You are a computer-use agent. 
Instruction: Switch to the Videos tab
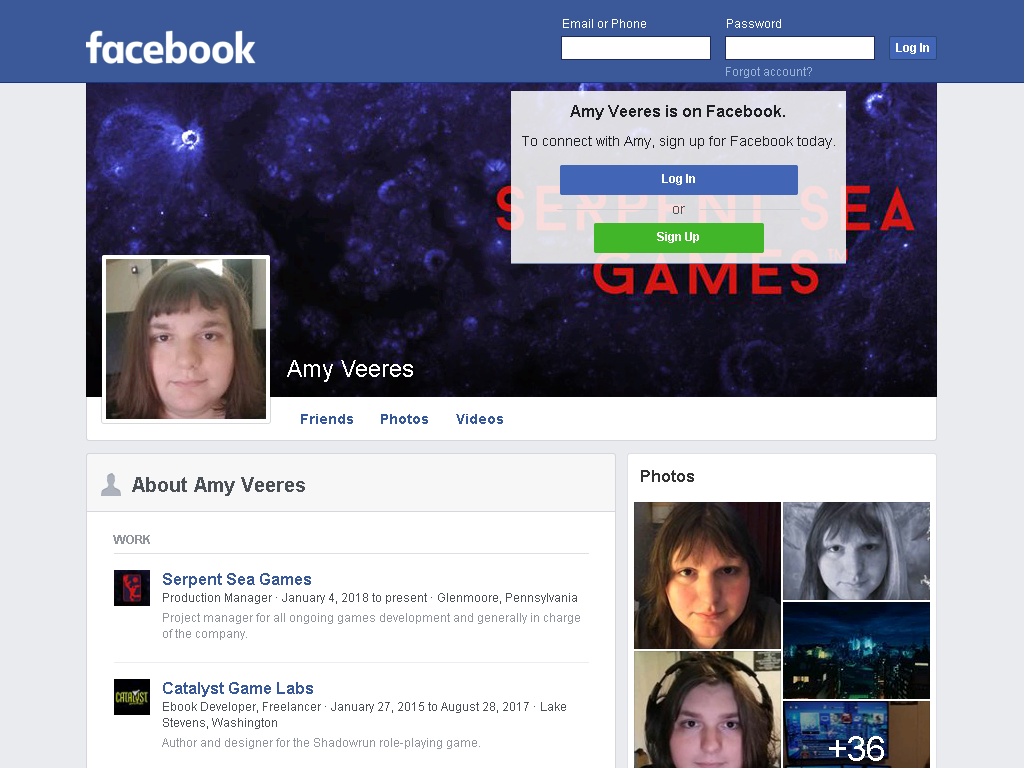click(479, 419)
